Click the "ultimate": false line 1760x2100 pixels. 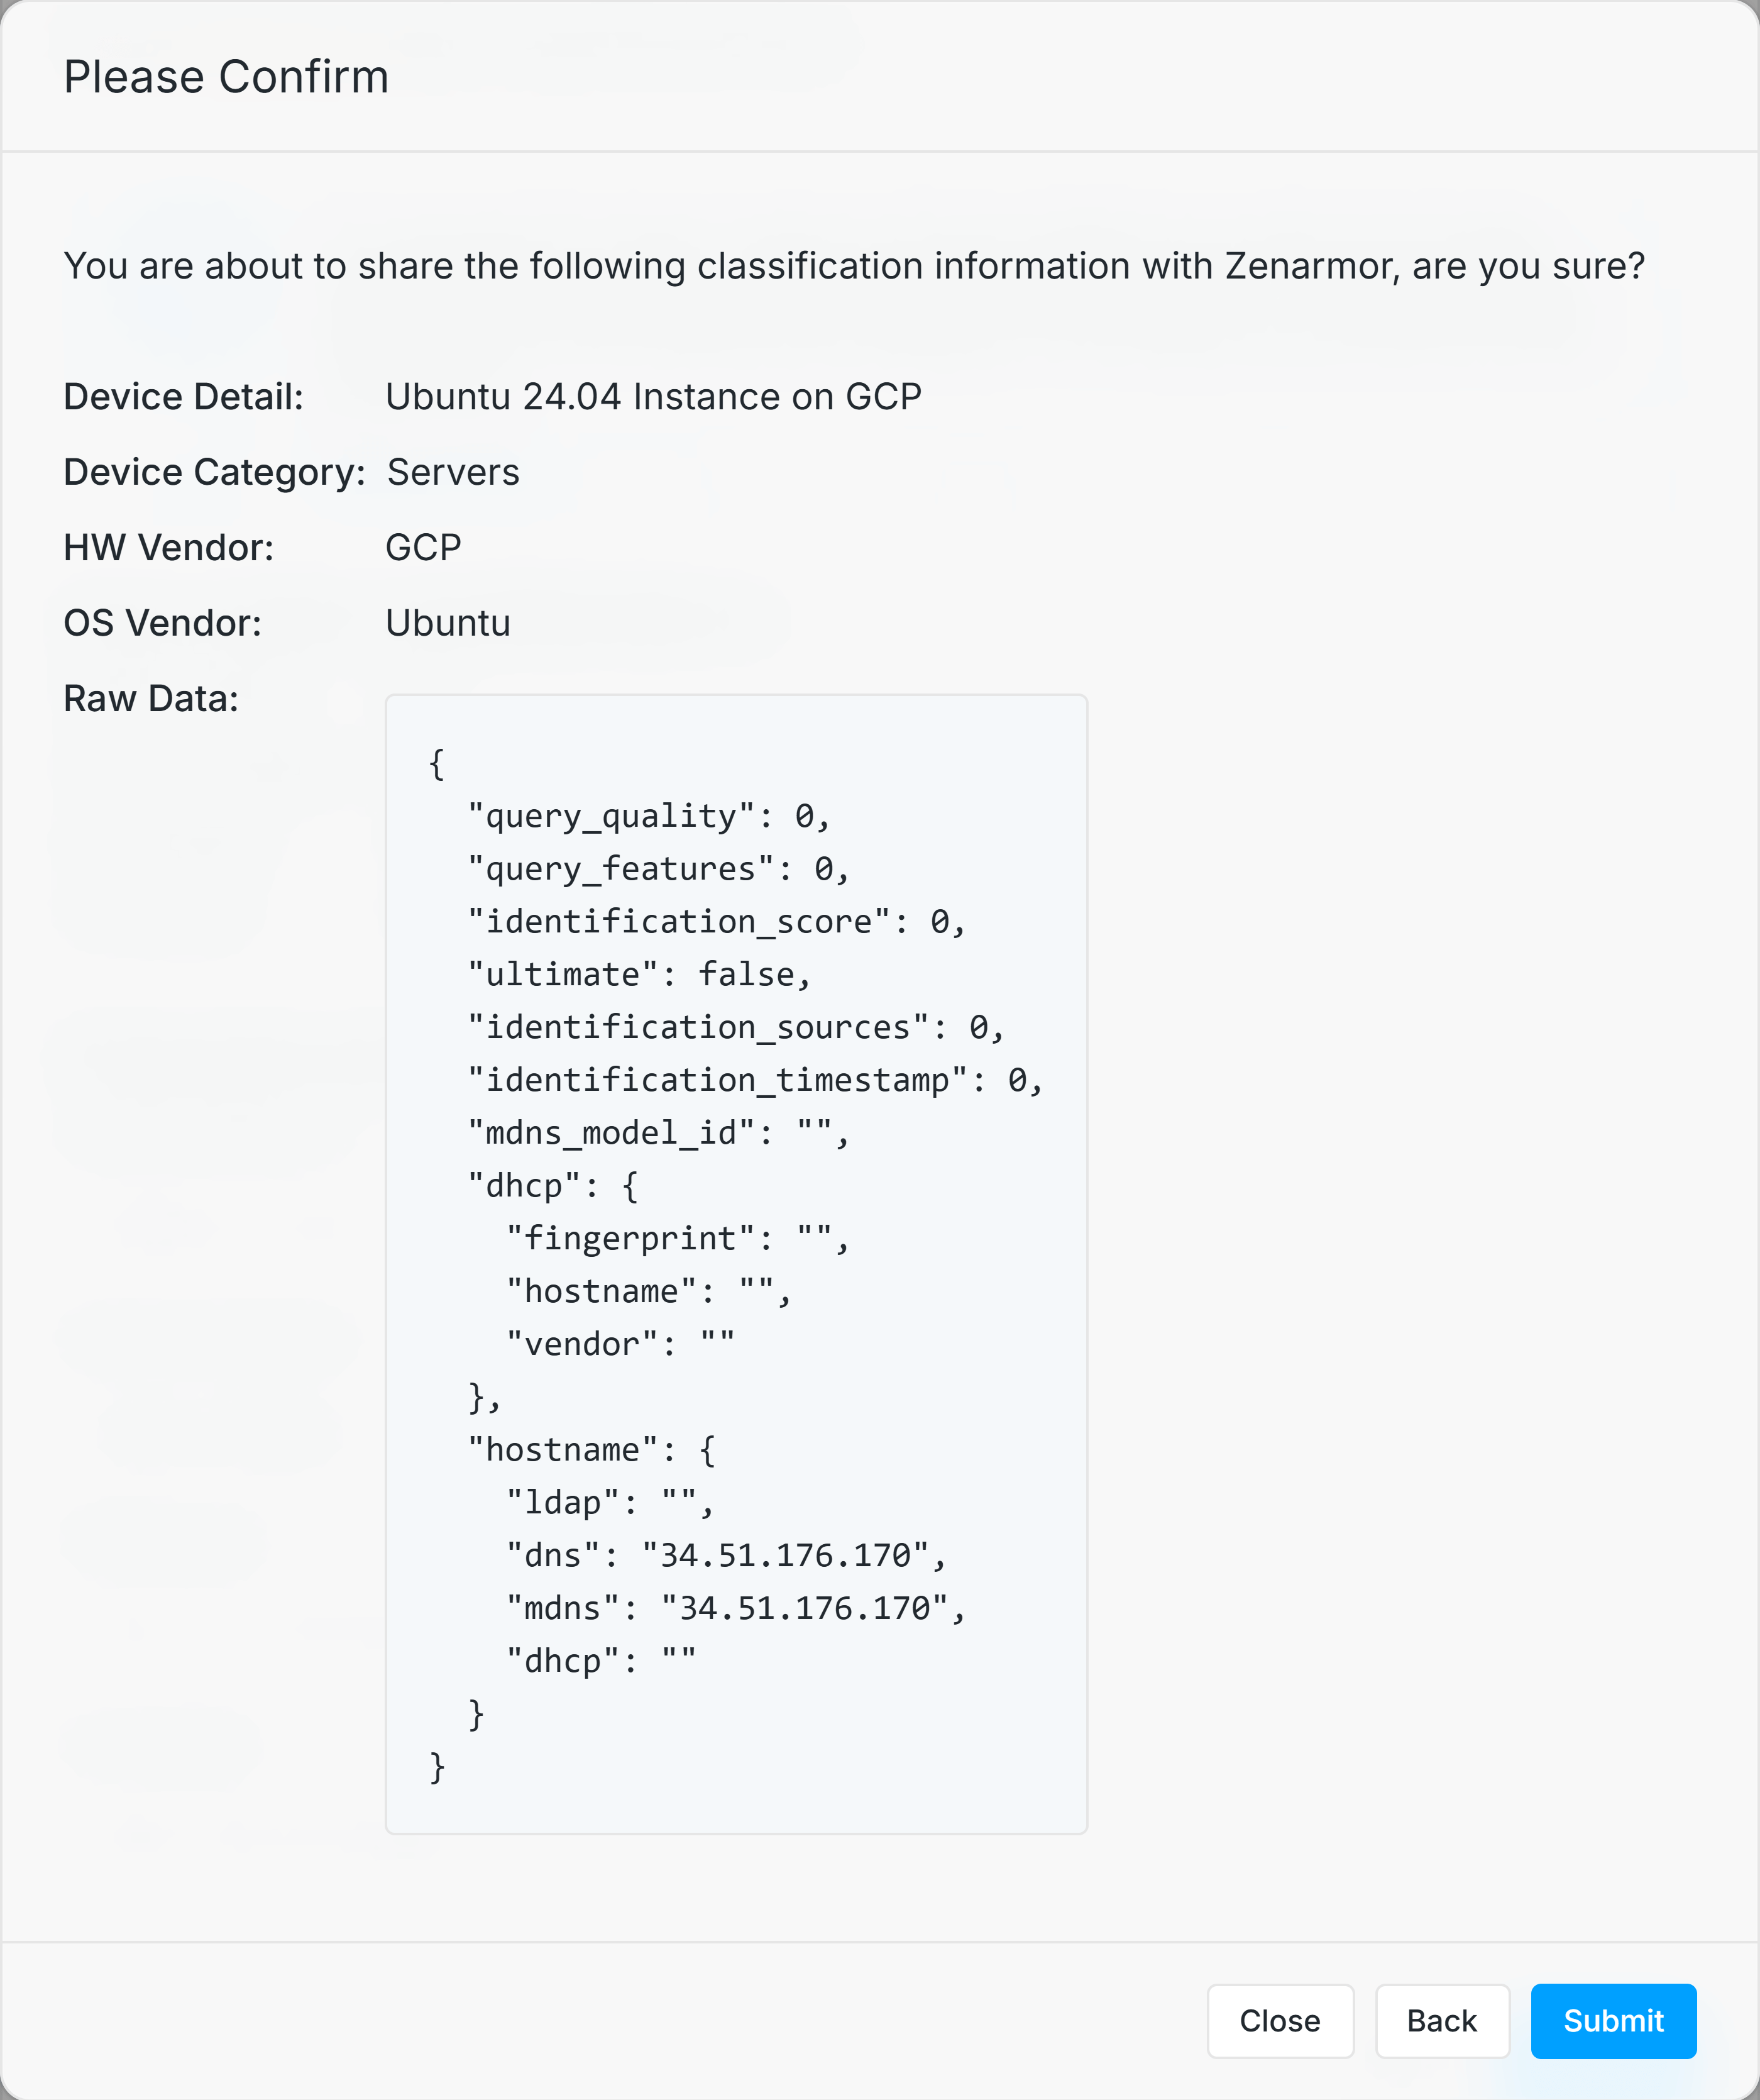click(x=639, y=975)
